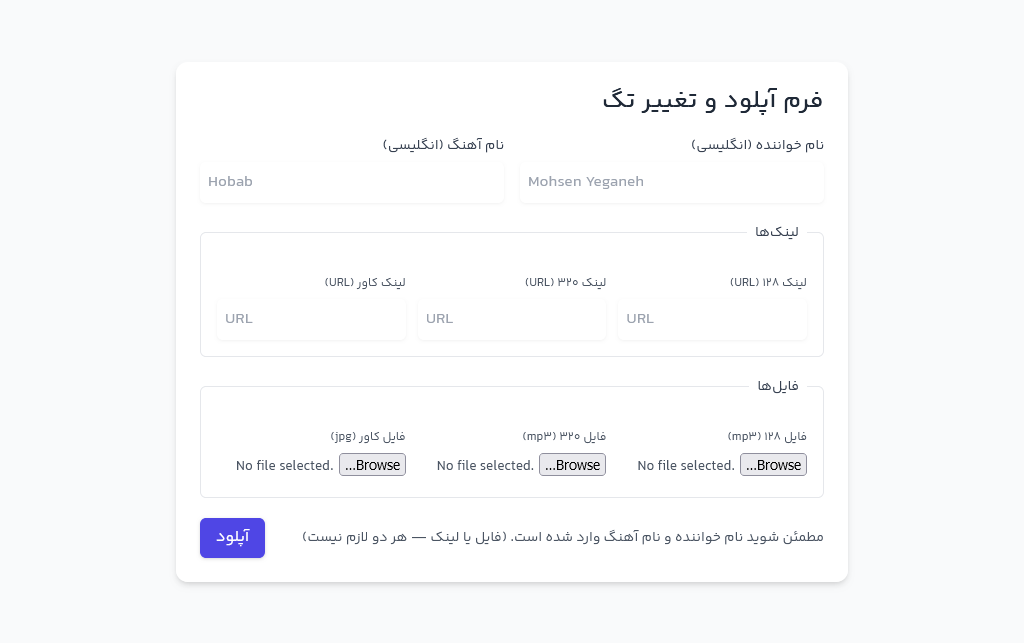Click the نام آهنگ (انگلیسی) label
This screenshot has width=1024, height=643.
[443, 145]
